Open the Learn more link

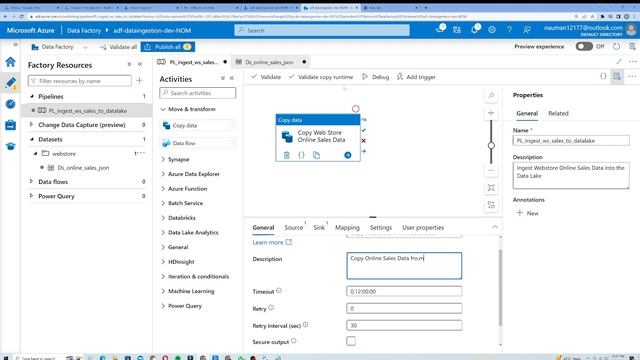[272, 242]
